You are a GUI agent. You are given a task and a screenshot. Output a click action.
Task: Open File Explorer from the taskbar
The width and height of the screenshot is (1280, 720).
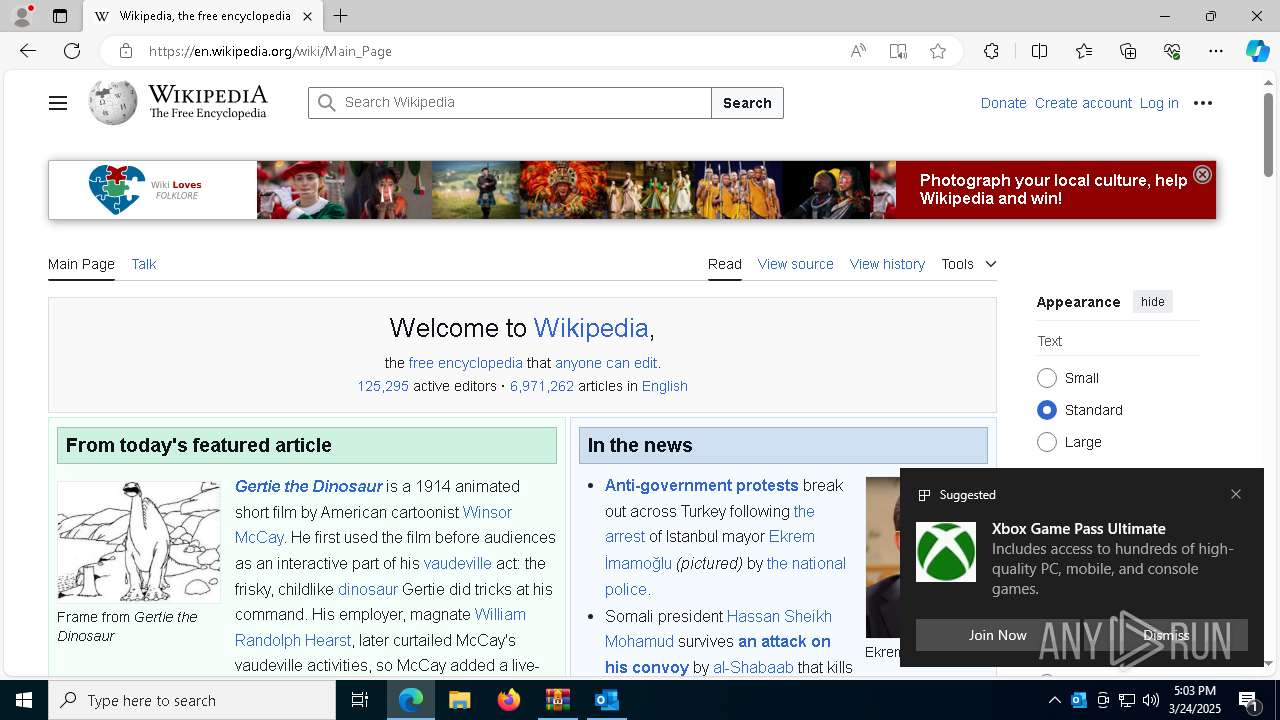(x=459, y=700)
